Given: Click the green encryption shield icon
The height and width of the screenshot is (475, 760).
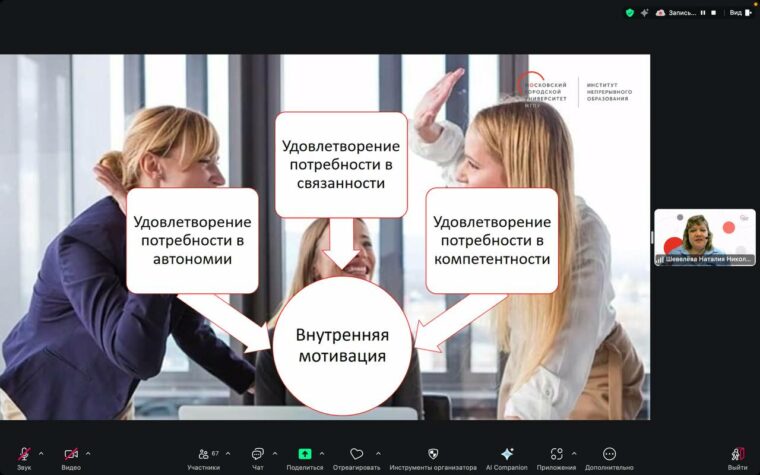Looking at the screenshot, I should (630, 12).
